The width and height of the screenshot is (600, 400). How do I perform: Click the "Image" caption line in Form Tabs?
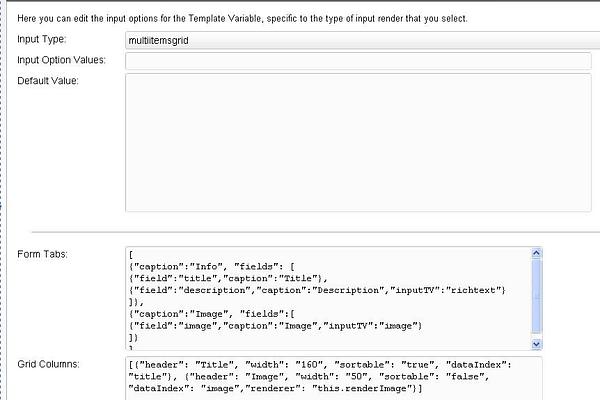[212, 314]
